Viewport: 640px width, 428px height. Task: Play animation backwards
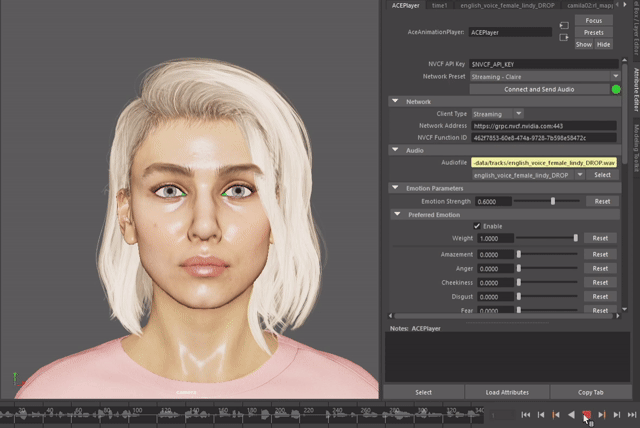click(x=571, y=415)
